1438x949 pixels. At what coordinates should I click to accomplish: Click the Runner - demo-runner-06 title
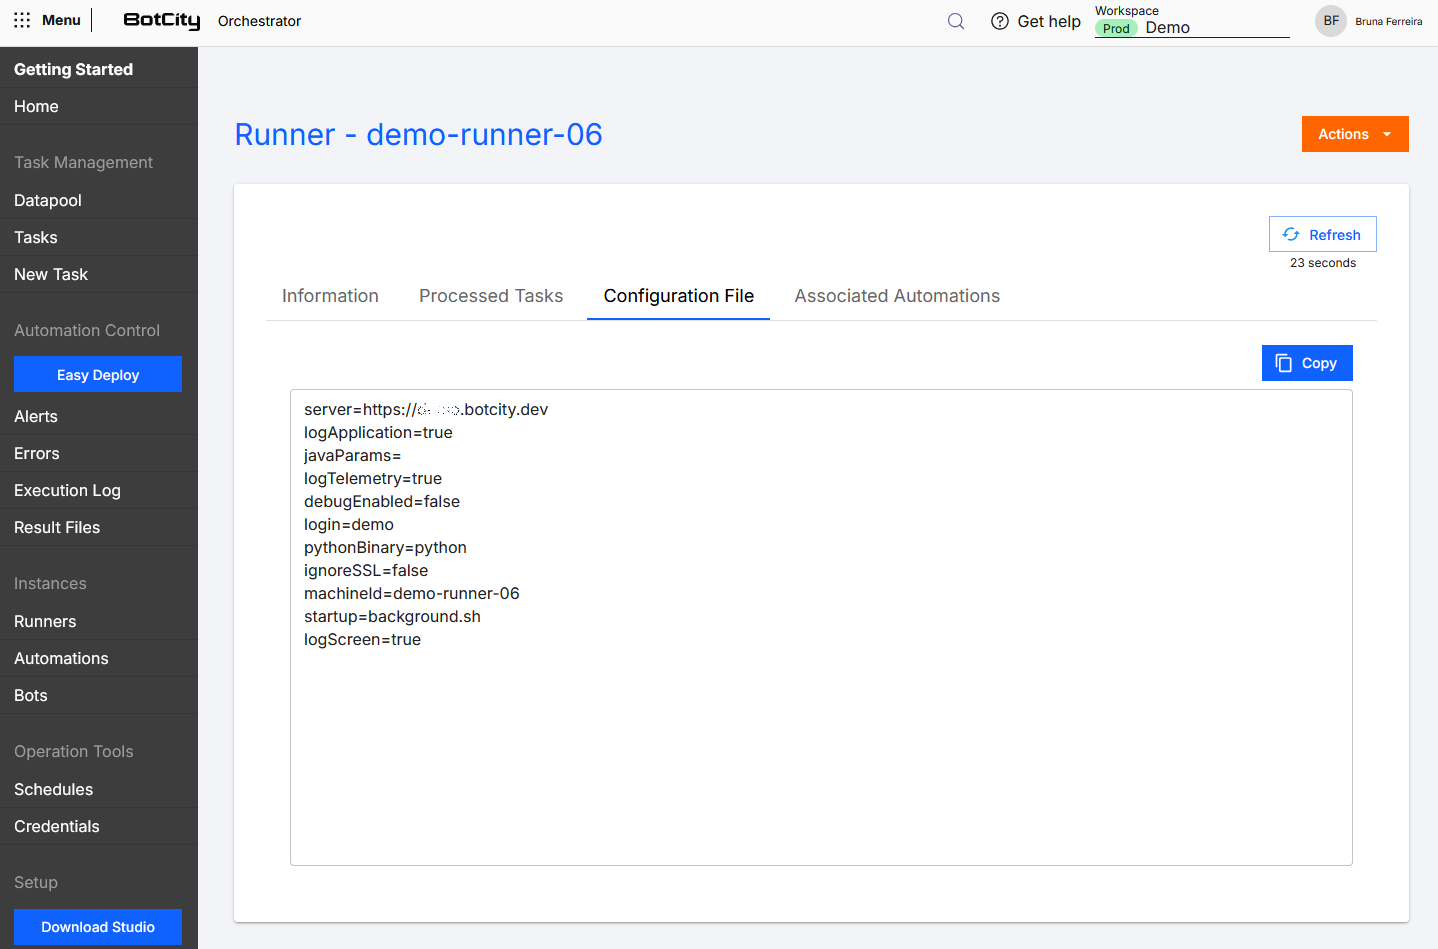click(x=418, y=134)
